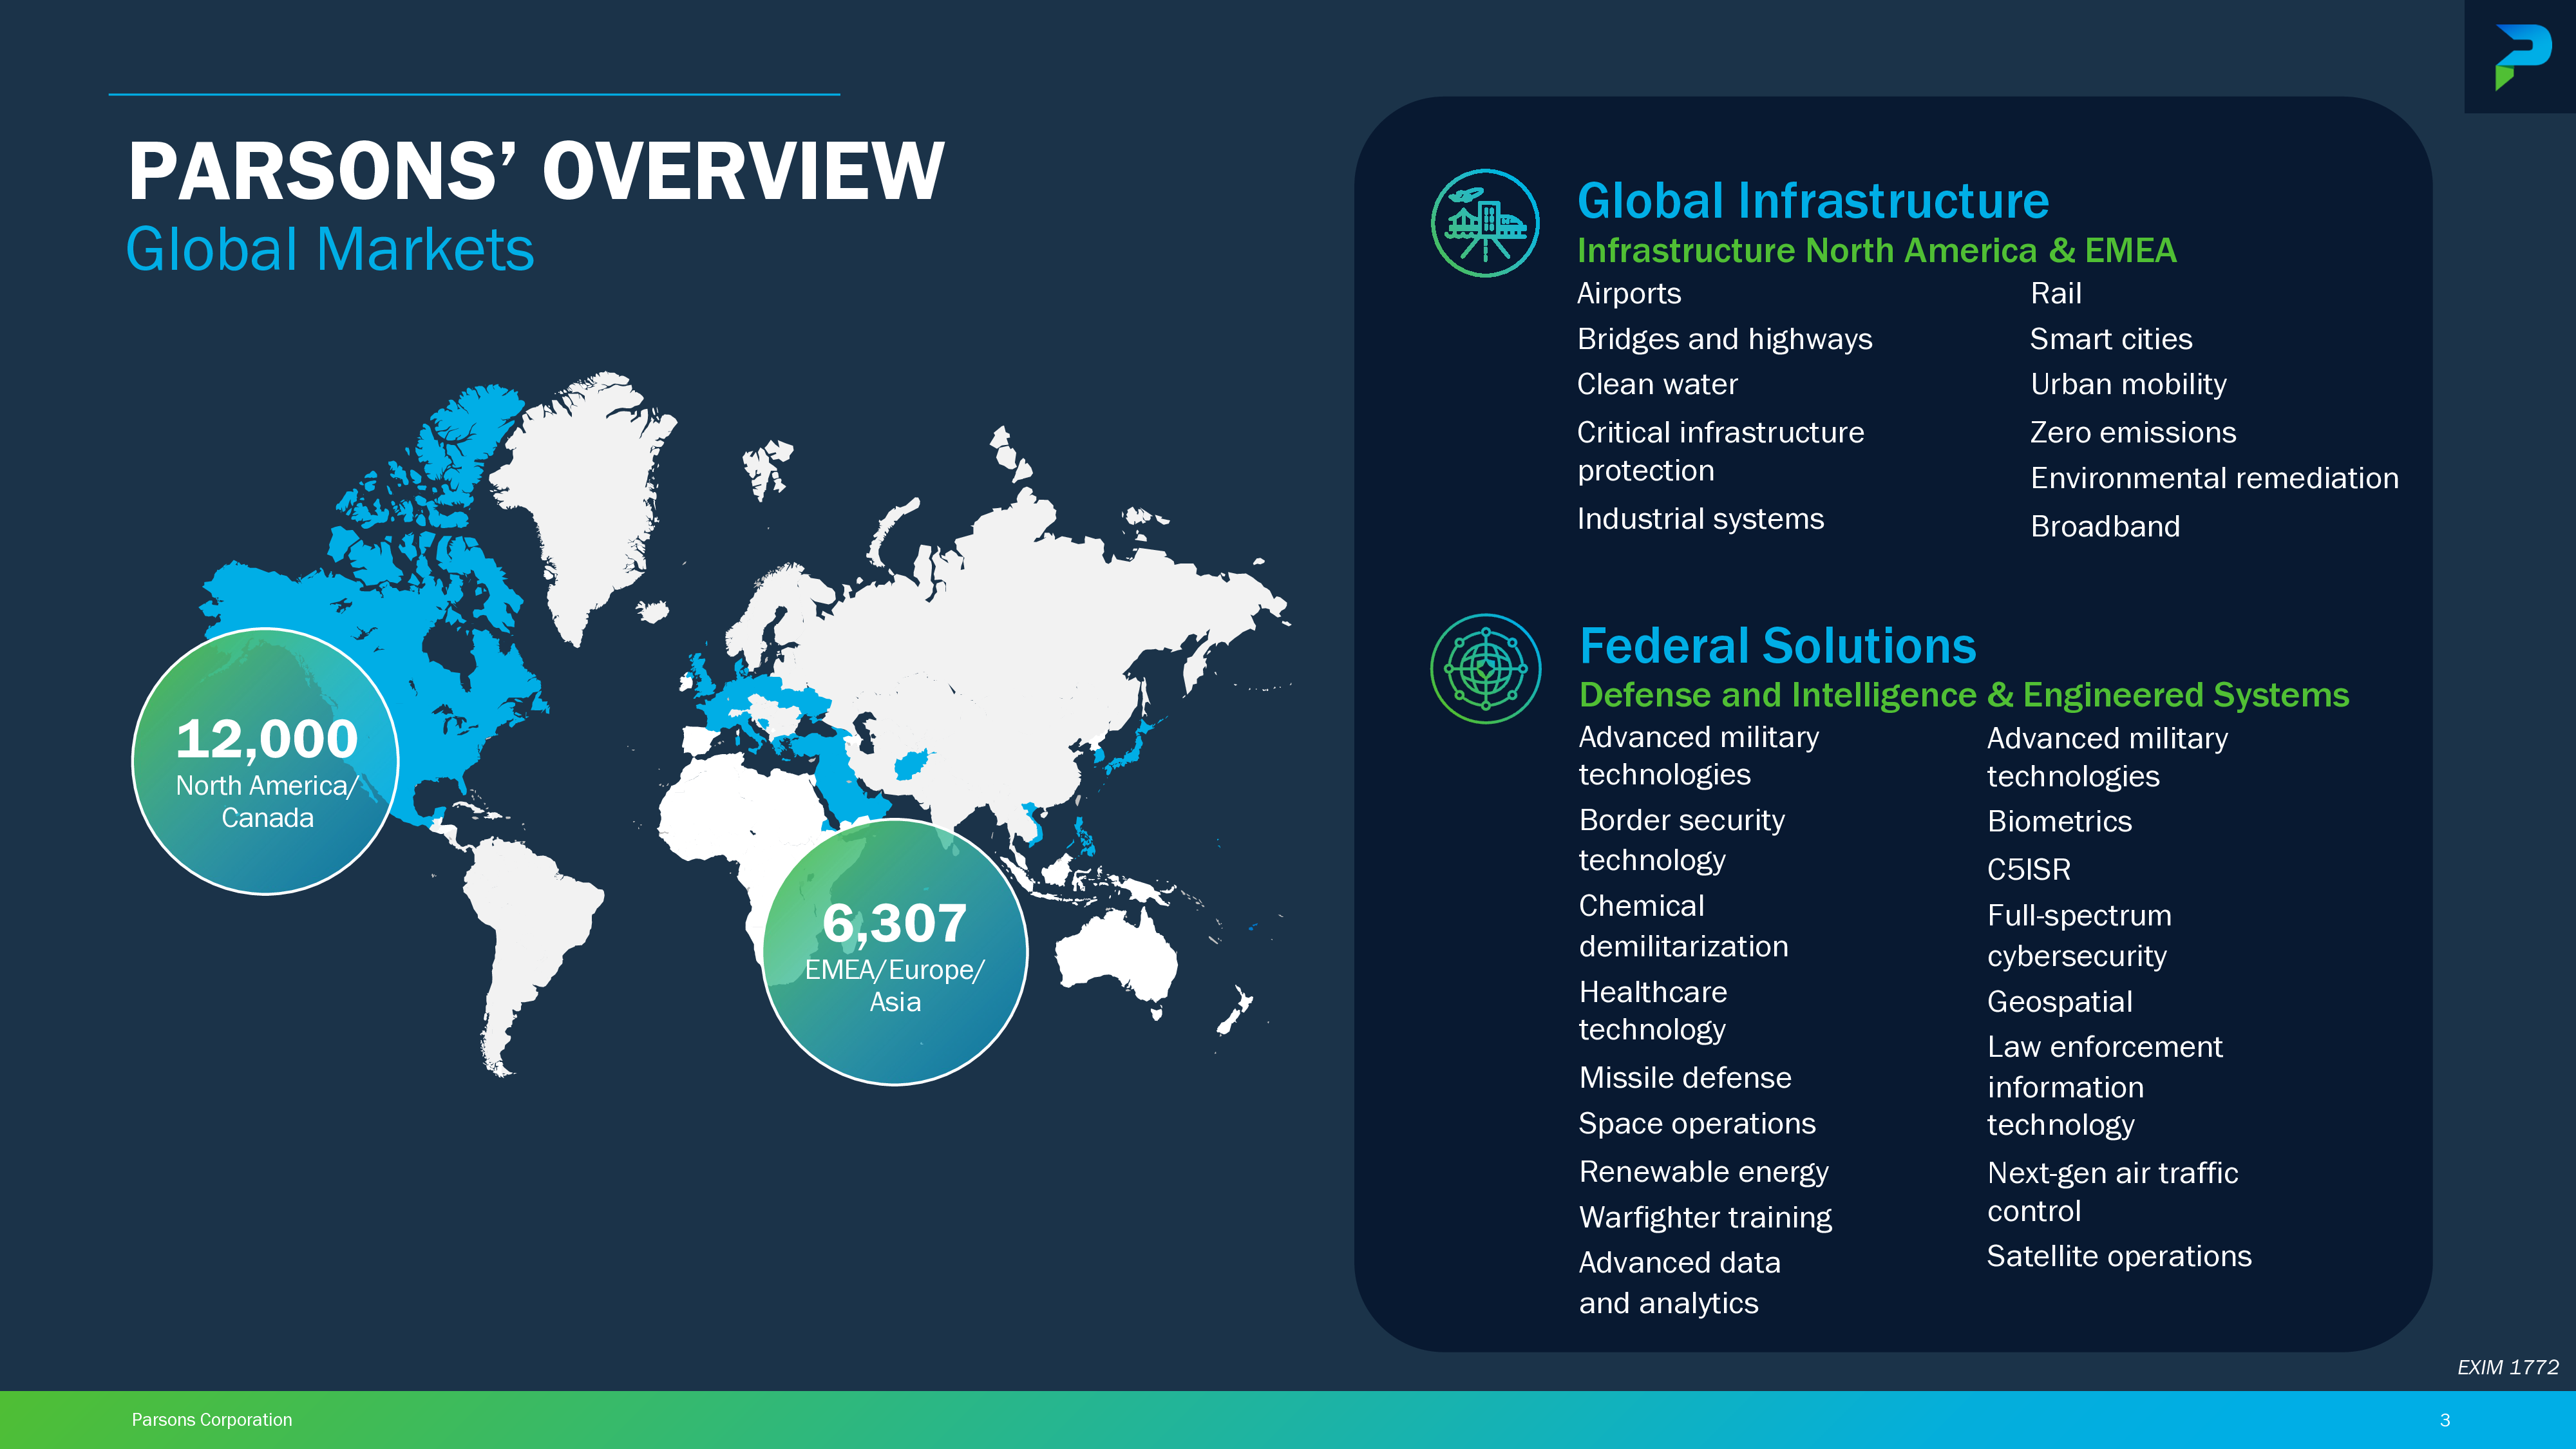Viewport: 2576px width, 1449px height.
Task: Click Parsons Corporation footer text
Action: 212,1420
